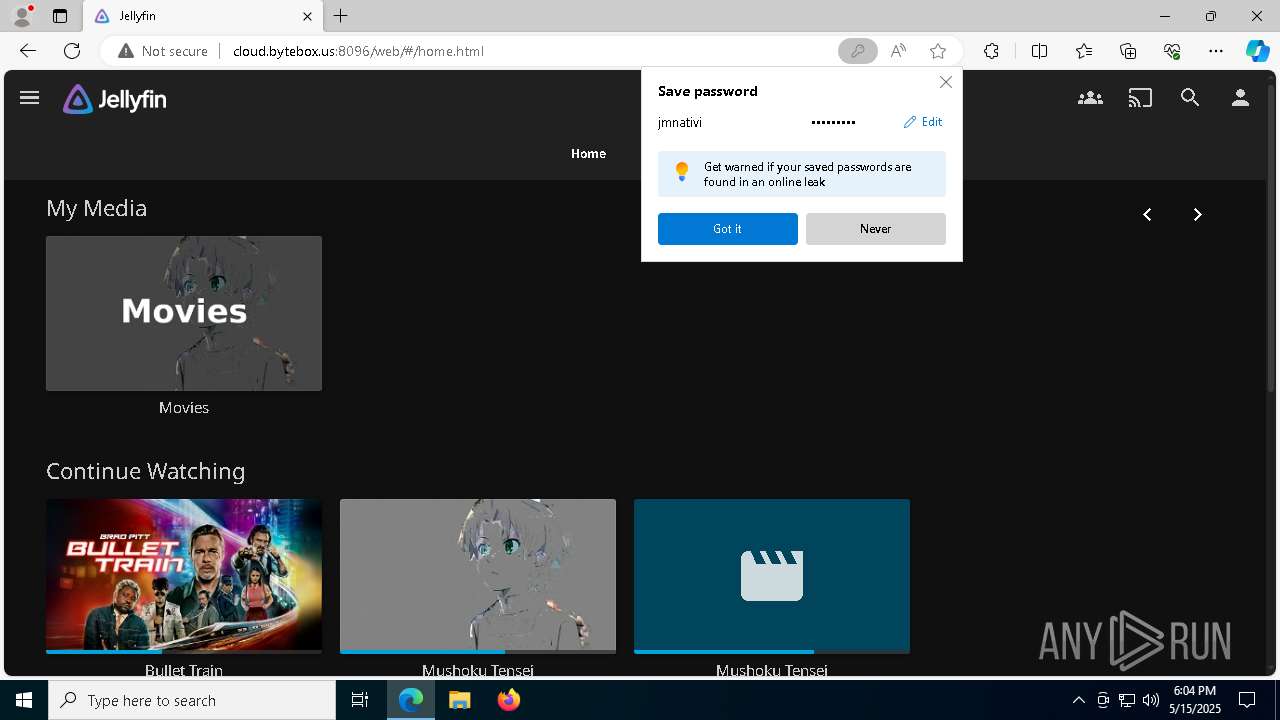Viewport: 1280px width, 720px height.
Task: Go to previous My Media items
Action: click(1147, 214)
